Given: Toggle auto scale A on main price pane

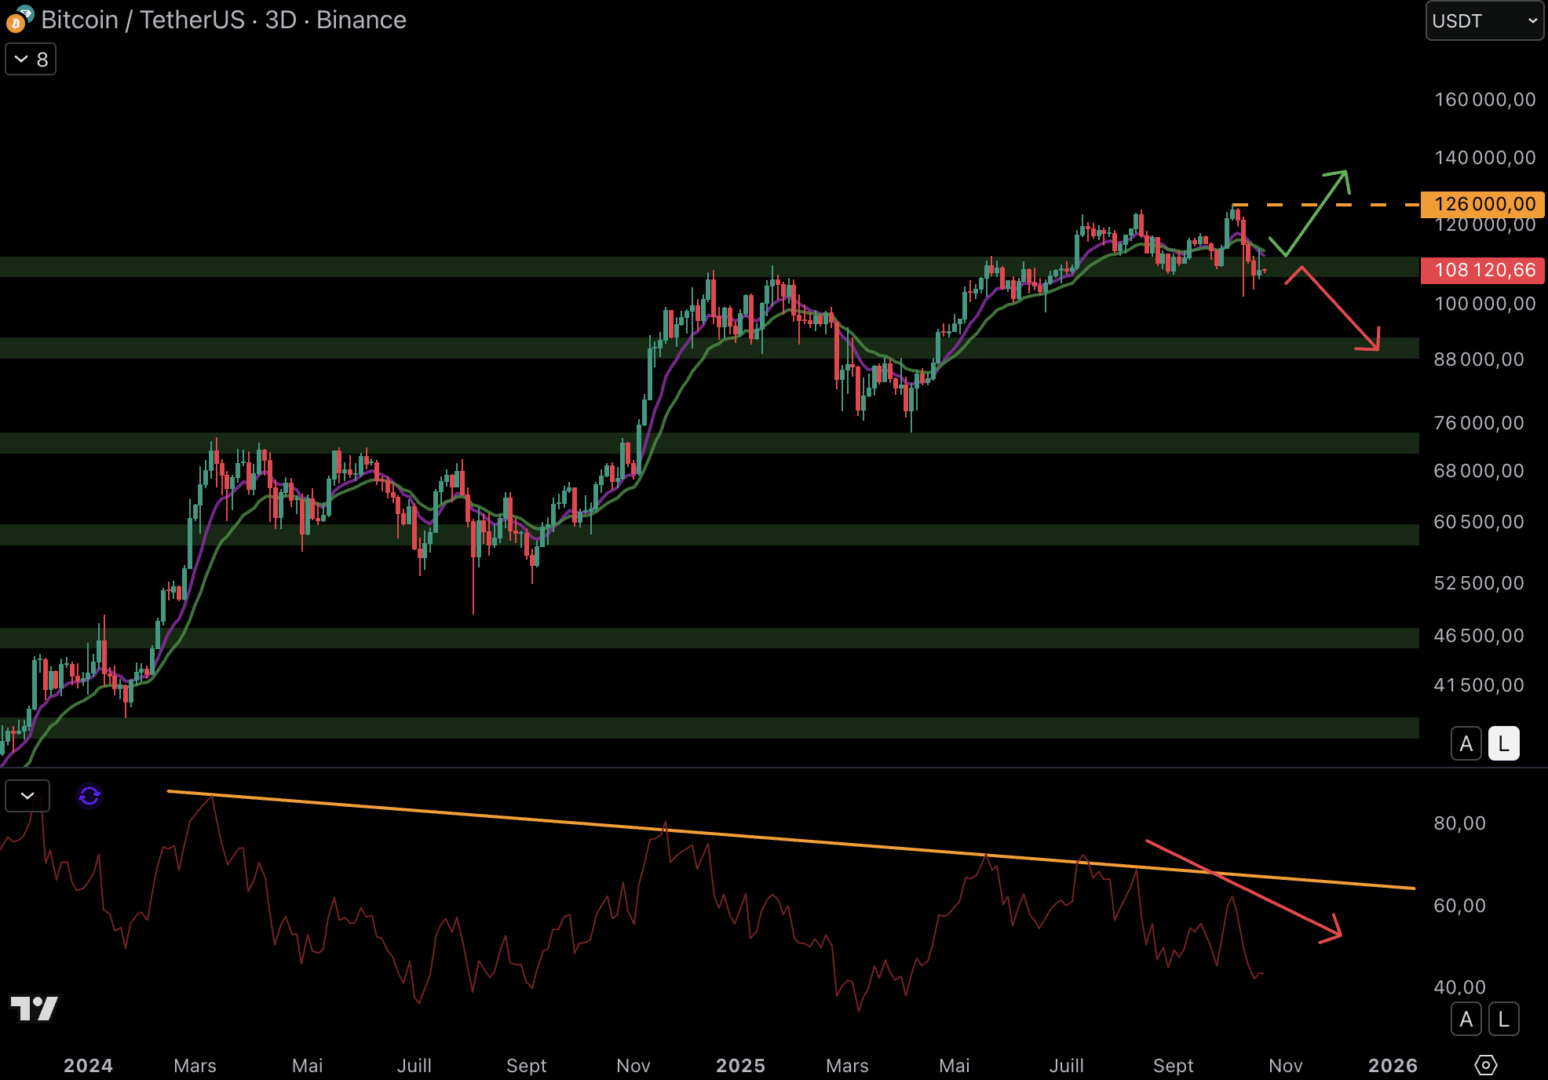Looking at the screenshot, I should [1465, 744].
